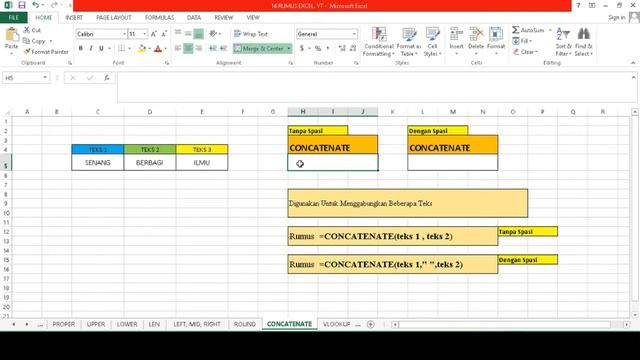Open the Borders icon in the Font group
The height and width of the screenshot is (360, 640).
(x=121, y=49)
